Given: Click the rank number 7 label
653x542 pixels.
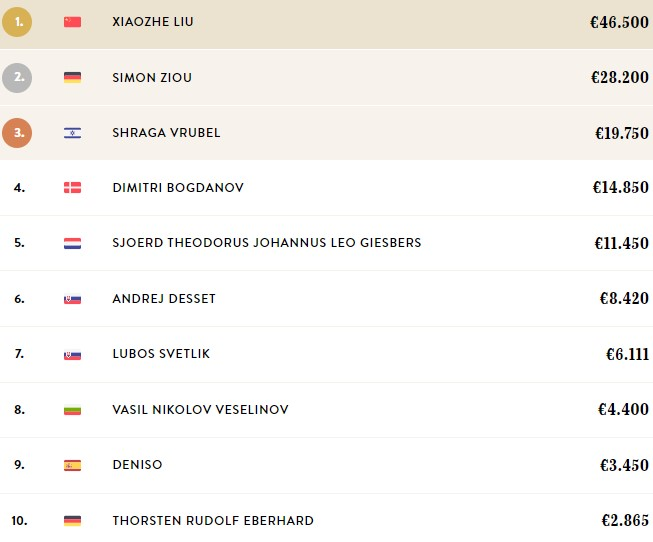Looking at the screenshot, I should pyautogui.click(x=19, y=354).
